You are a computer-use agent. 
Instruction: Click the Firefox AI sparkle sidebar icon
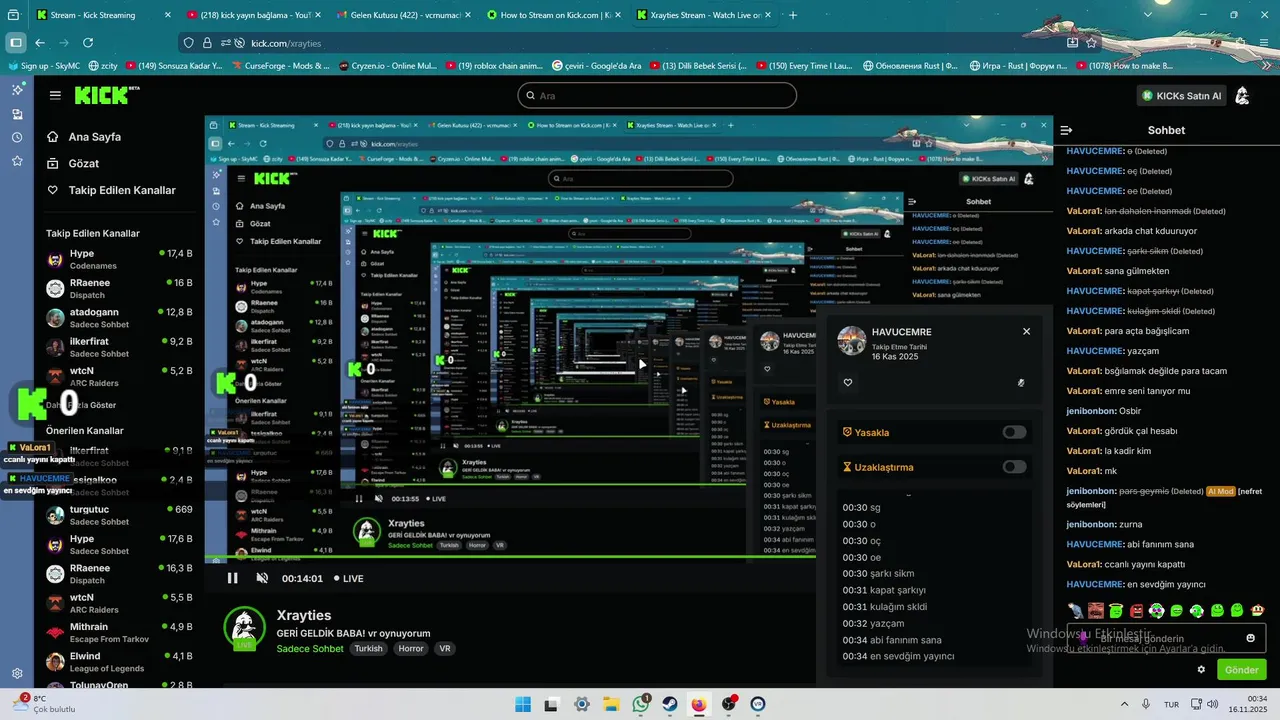17,90
